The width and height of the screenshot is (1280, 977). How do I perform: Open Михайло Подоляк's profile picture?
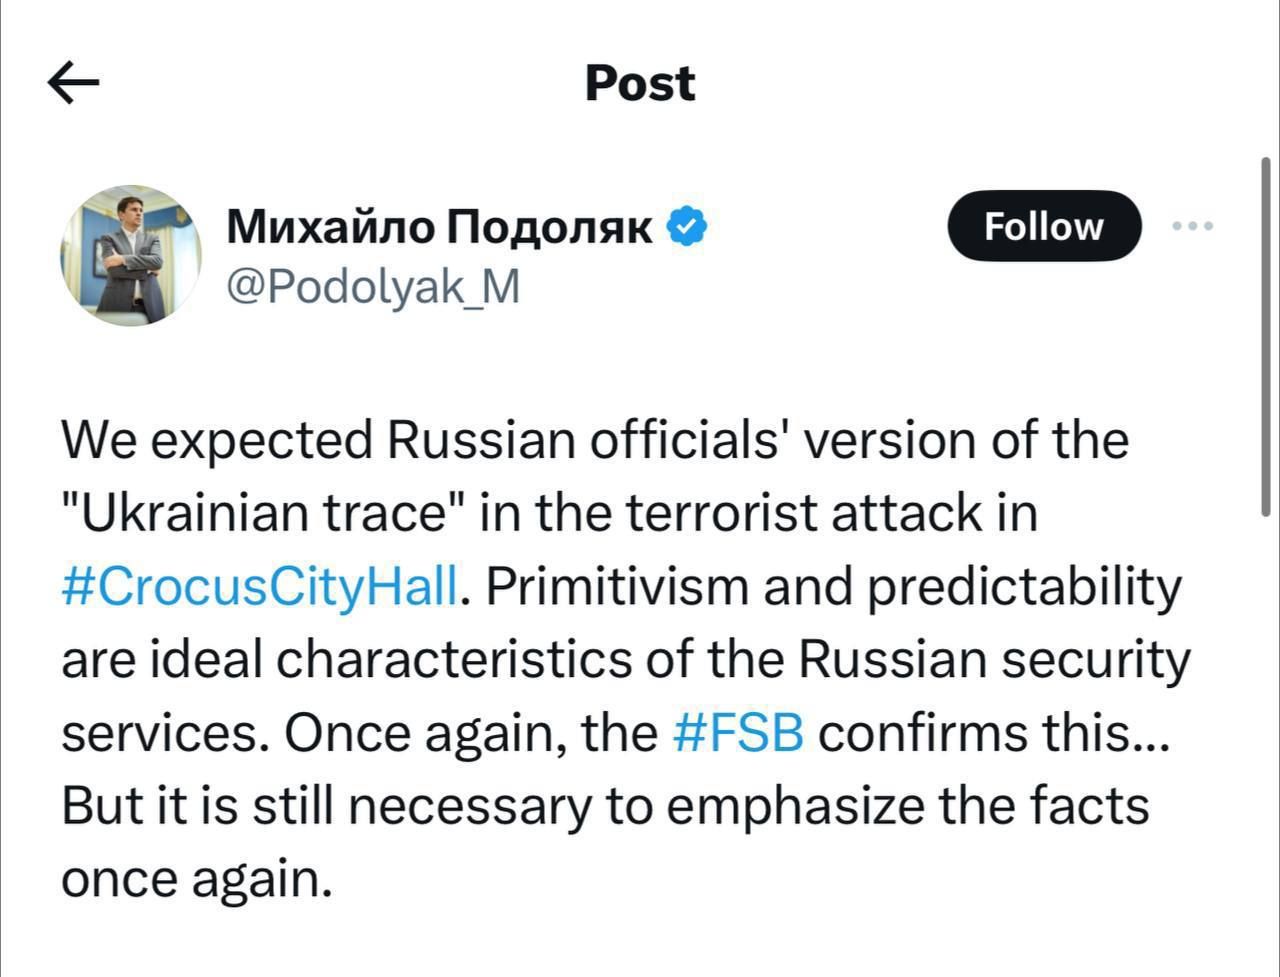(131, 255)
